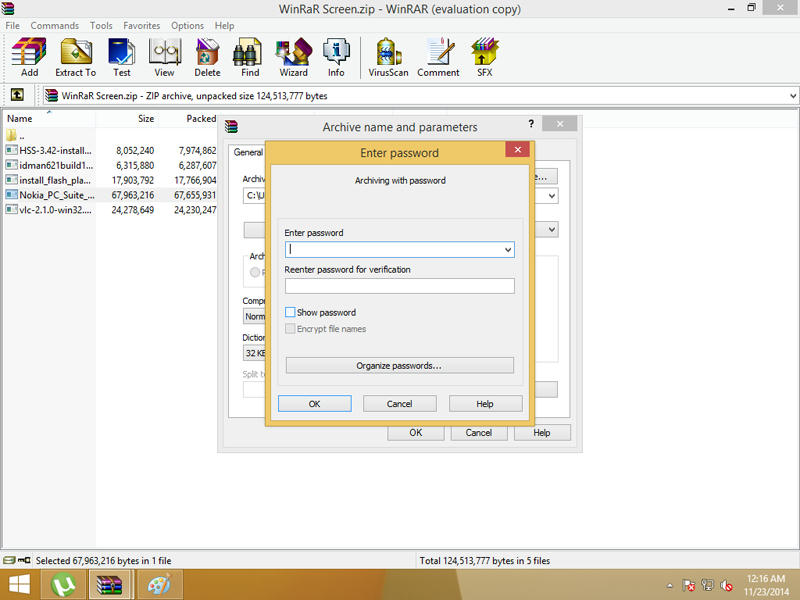Launch the Wizard toolbar icon
800x600 pixels.
tap(293, 57)
